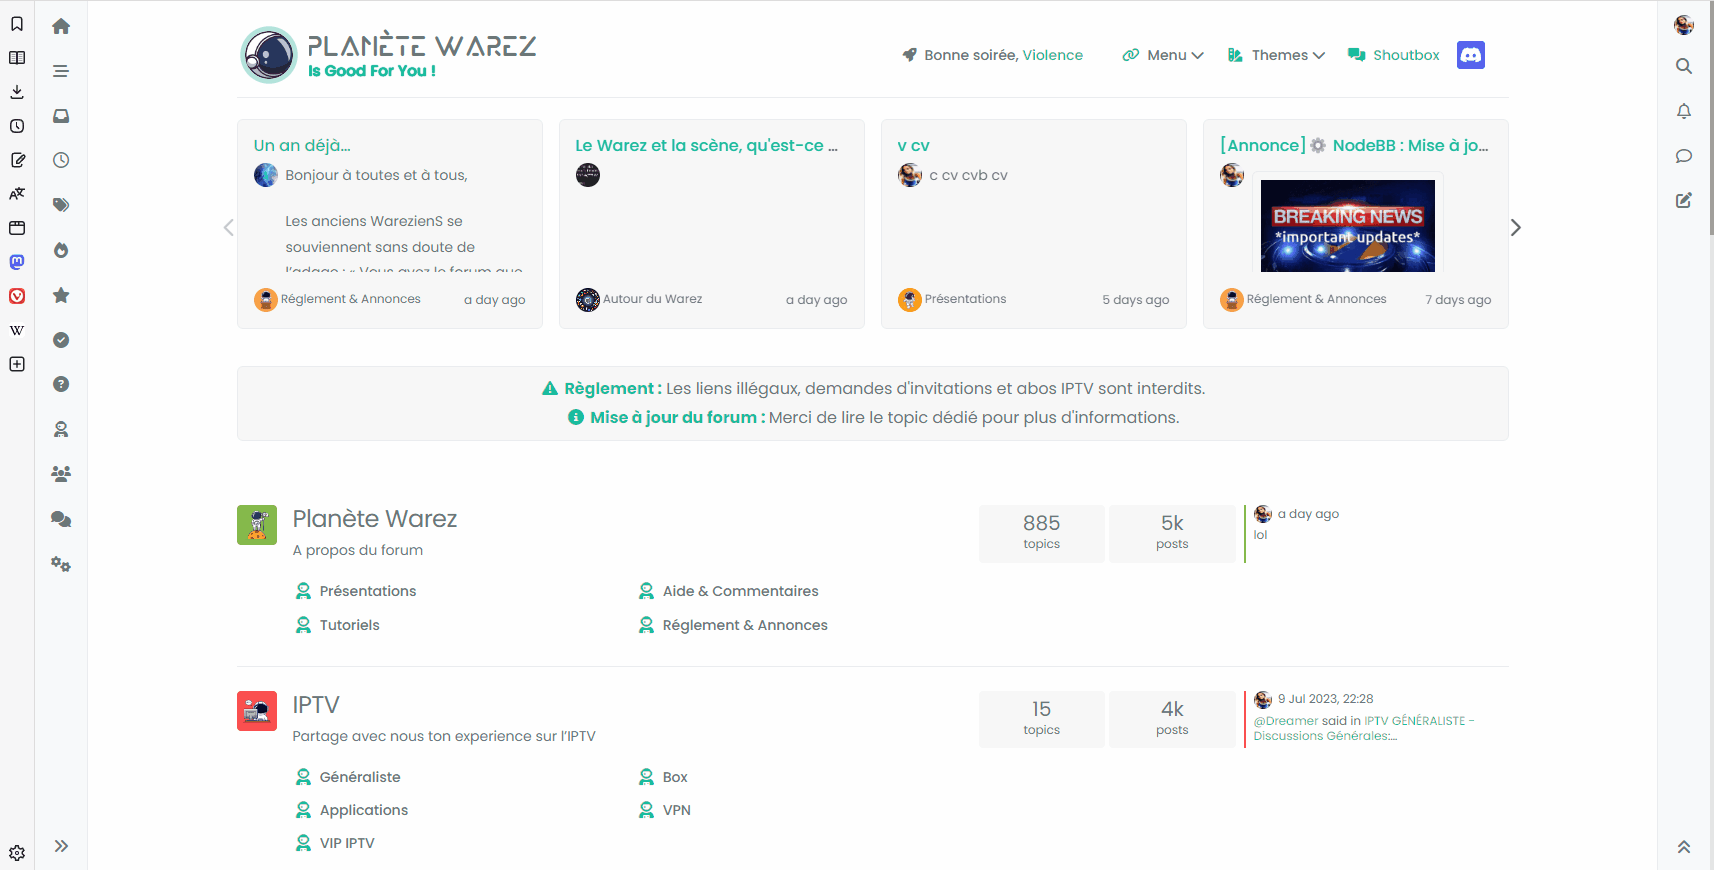Click the search magnifier icon
The height and width of the screenshot is (870, 1714).
coord(1684,66)
